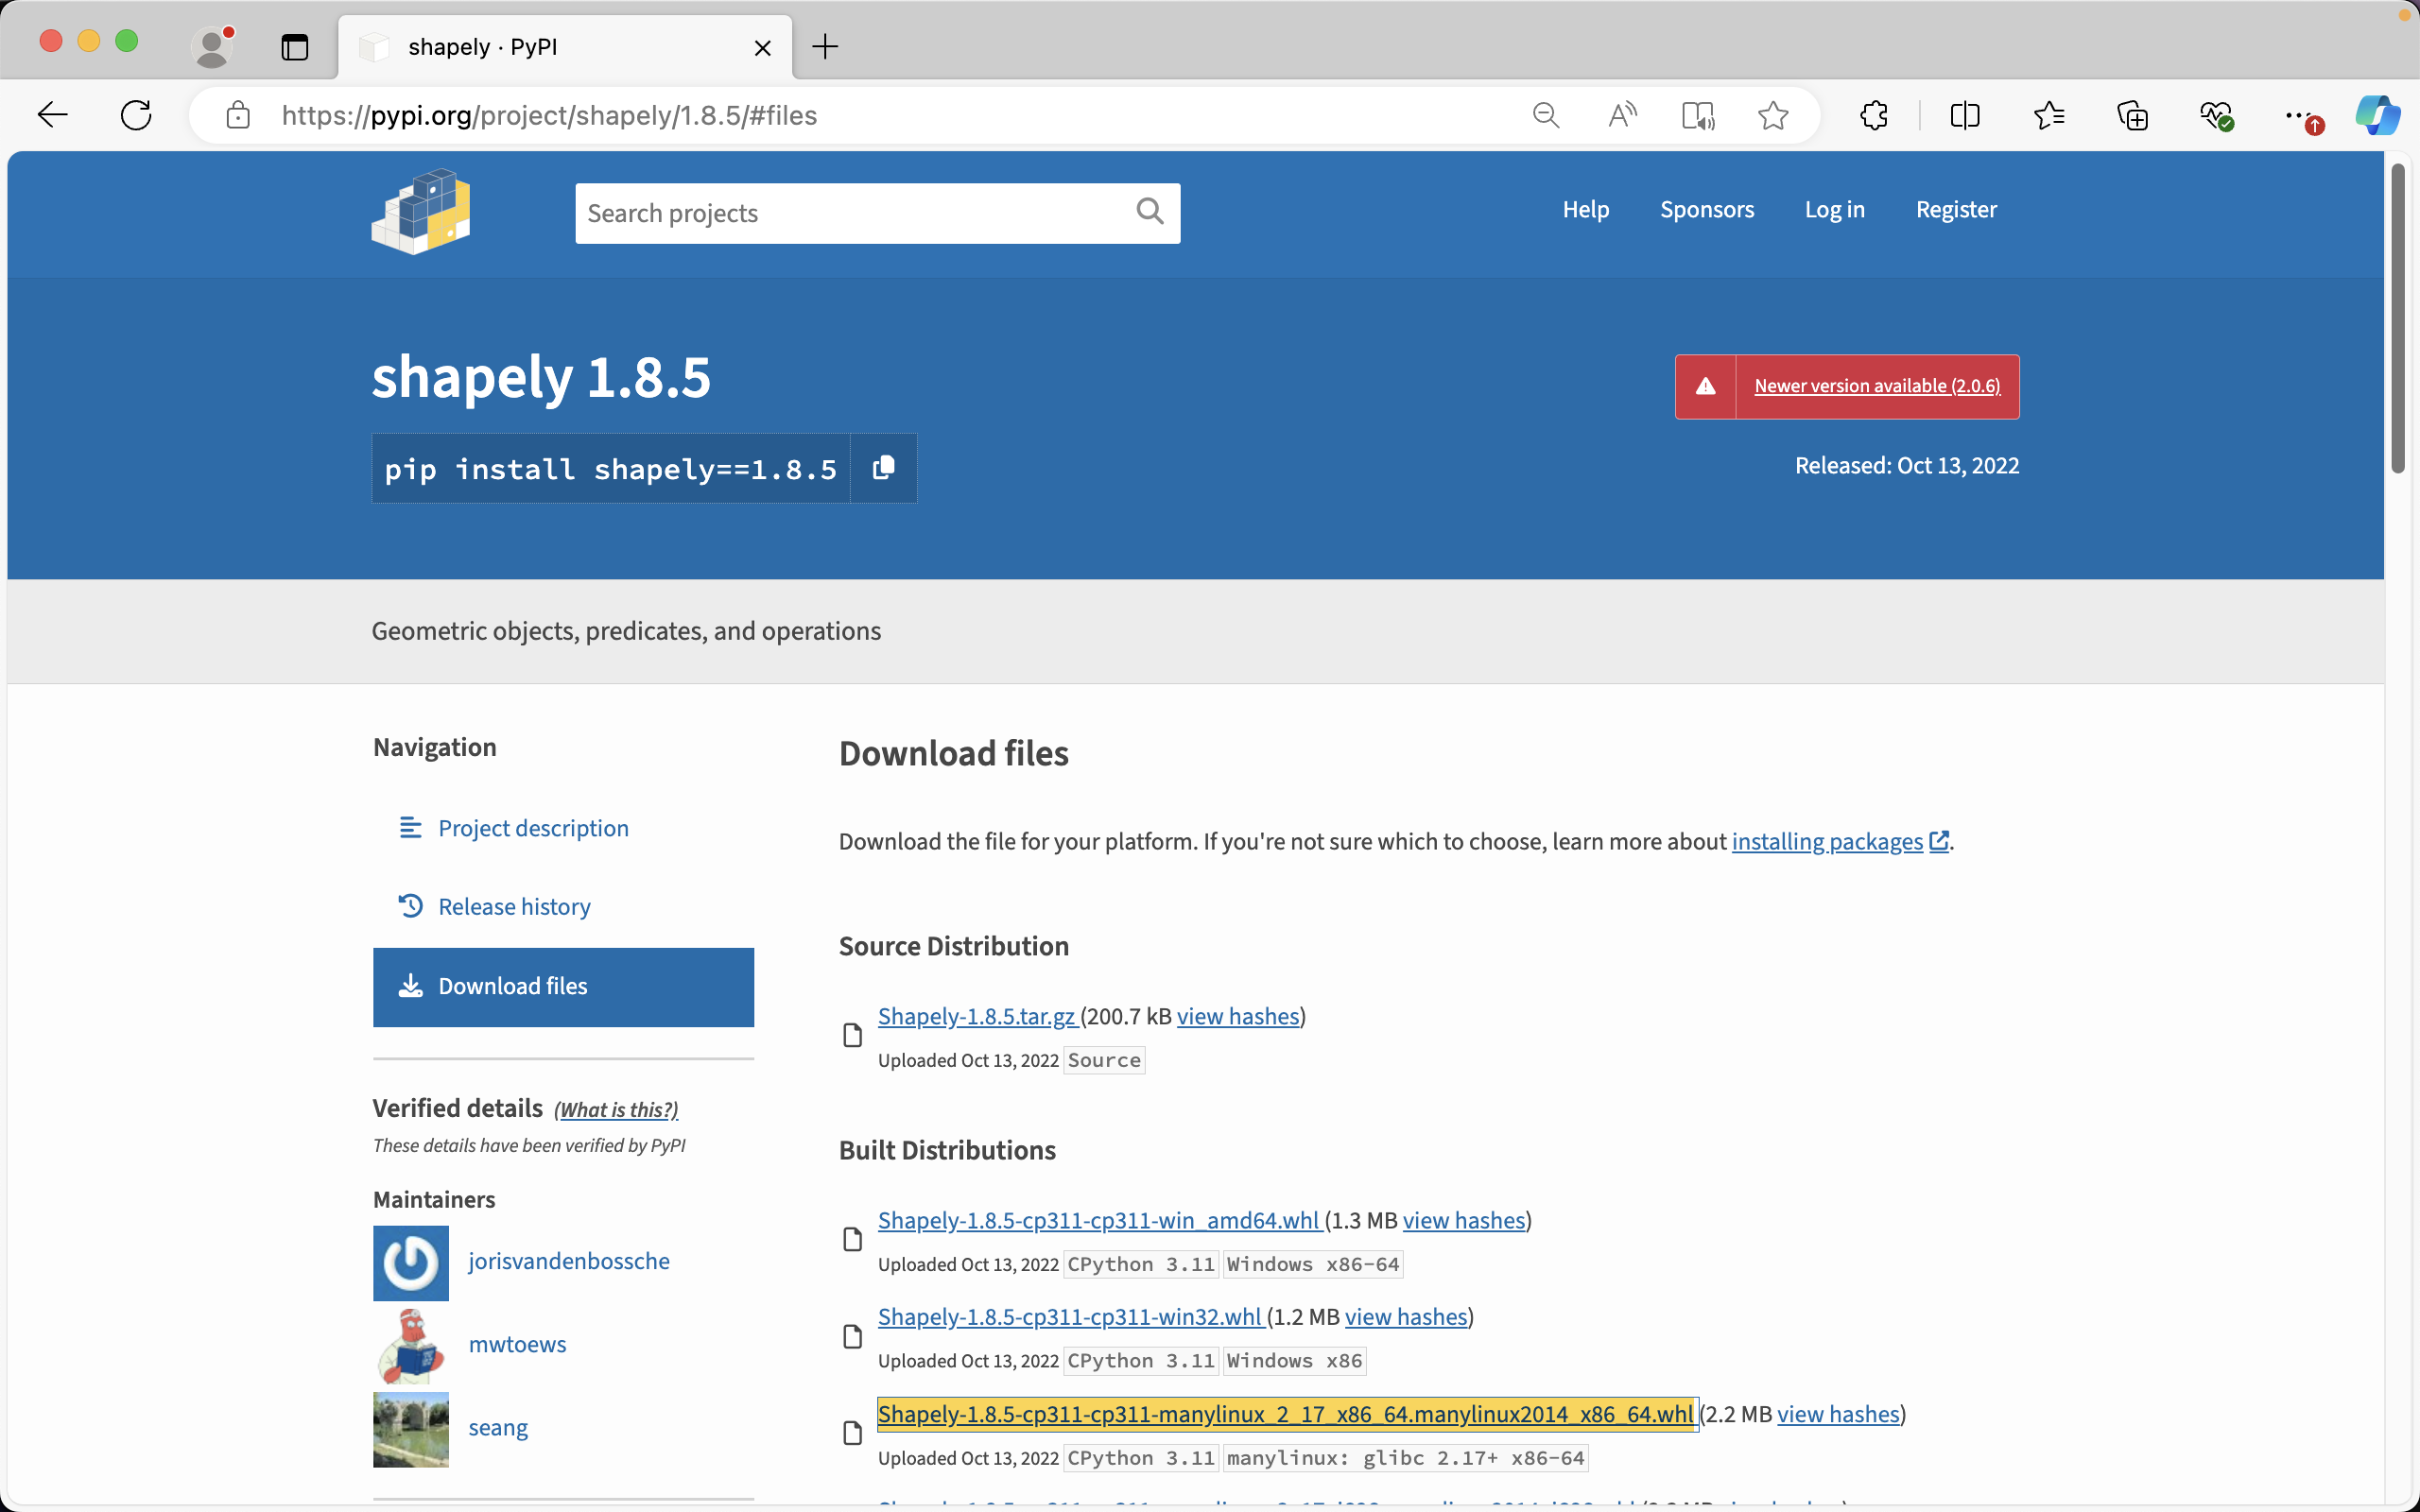Click the 'pip install shapely==1.8.5' text

pos(611,469)
